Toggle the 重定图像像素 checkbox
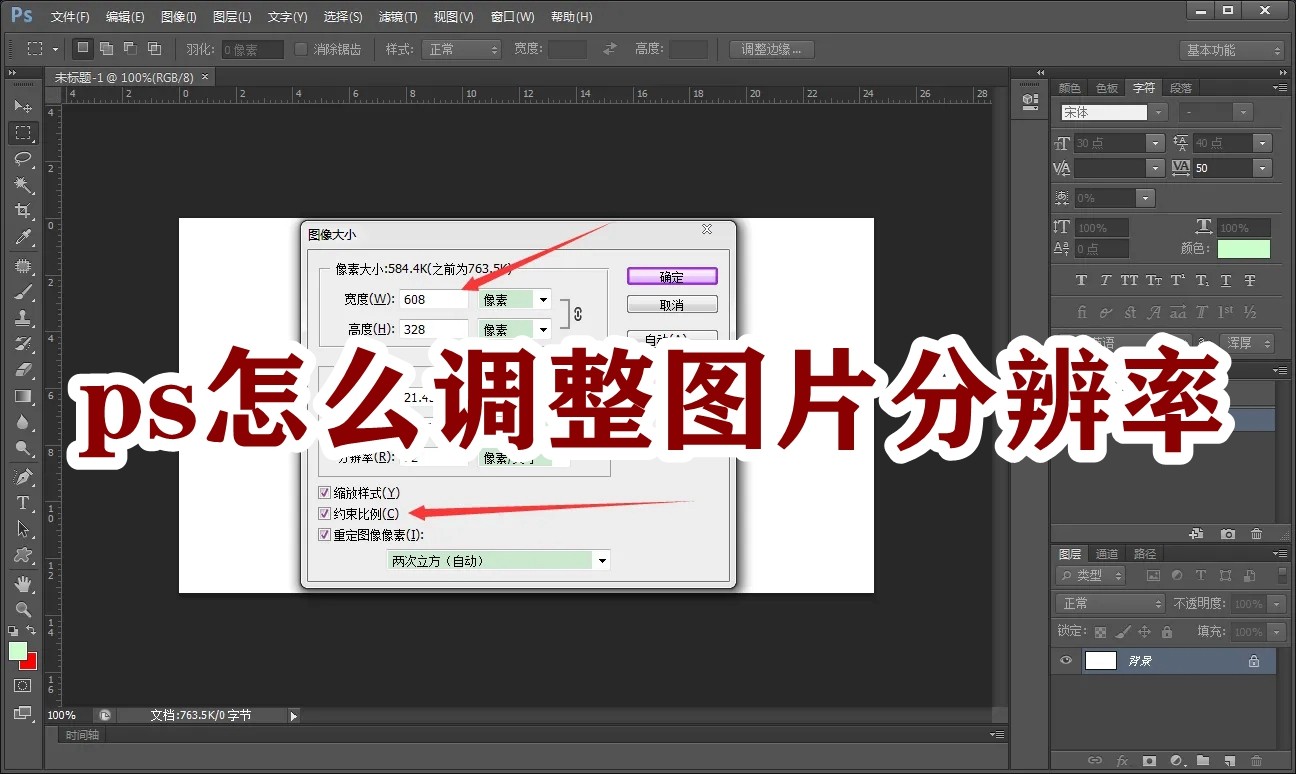Viewport: 1296px width, 774px height. point(324,534)
